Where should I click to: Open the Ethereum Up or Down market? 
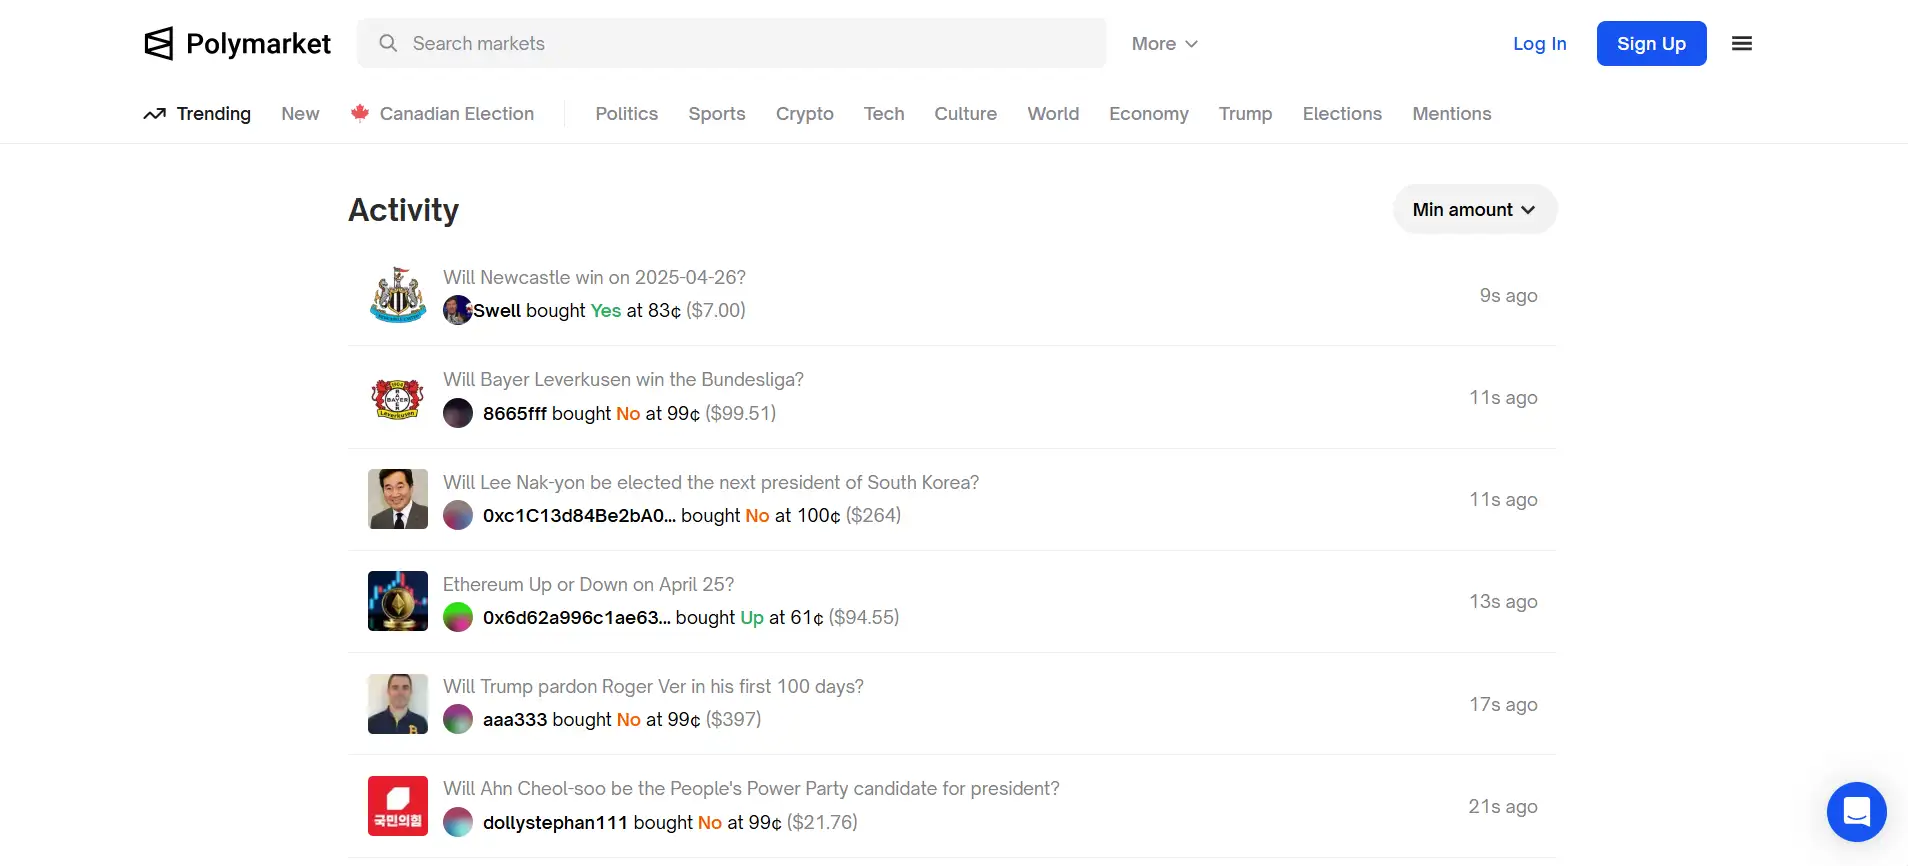point(588,585)
